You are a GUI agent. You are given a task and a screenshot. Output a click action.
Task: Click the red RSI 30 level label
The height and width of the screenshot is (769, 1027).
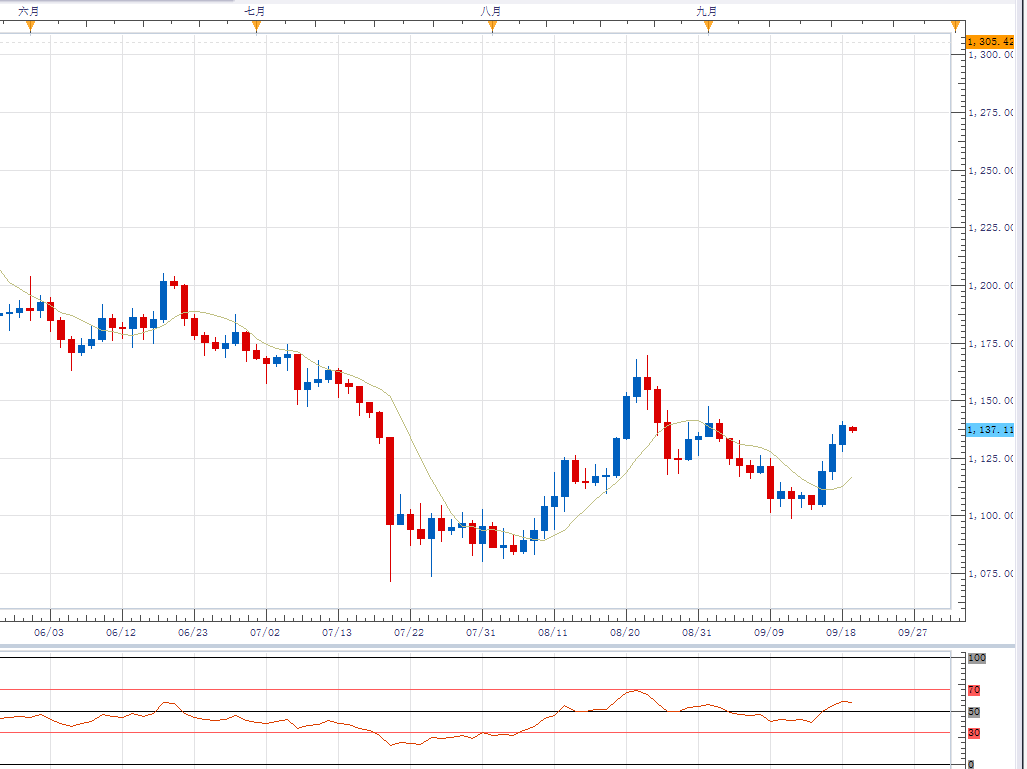pos(973,733)
